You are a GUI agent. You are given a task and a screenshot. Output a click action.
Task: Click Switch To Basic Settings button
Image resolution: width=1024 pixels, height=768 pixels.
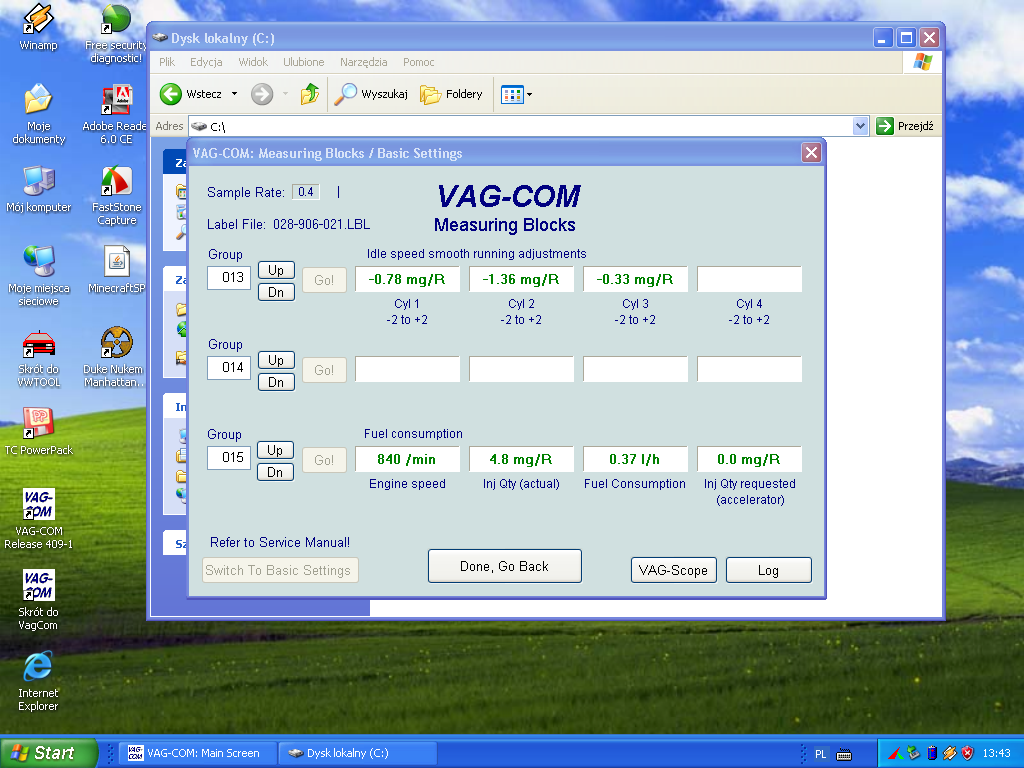280,570
